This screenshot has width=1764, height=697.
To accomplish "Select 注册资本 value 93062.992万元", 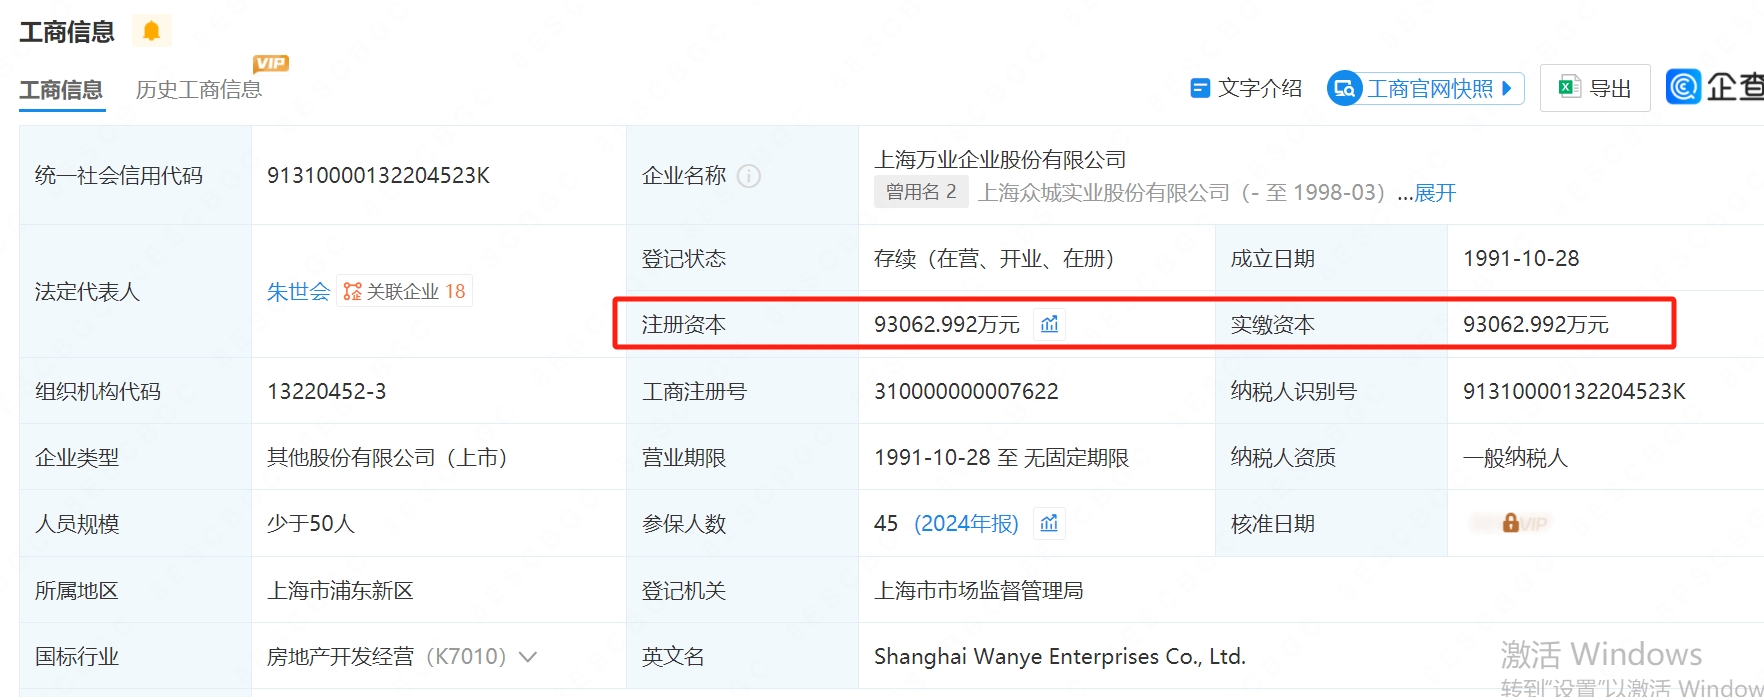I will point(947,325).
